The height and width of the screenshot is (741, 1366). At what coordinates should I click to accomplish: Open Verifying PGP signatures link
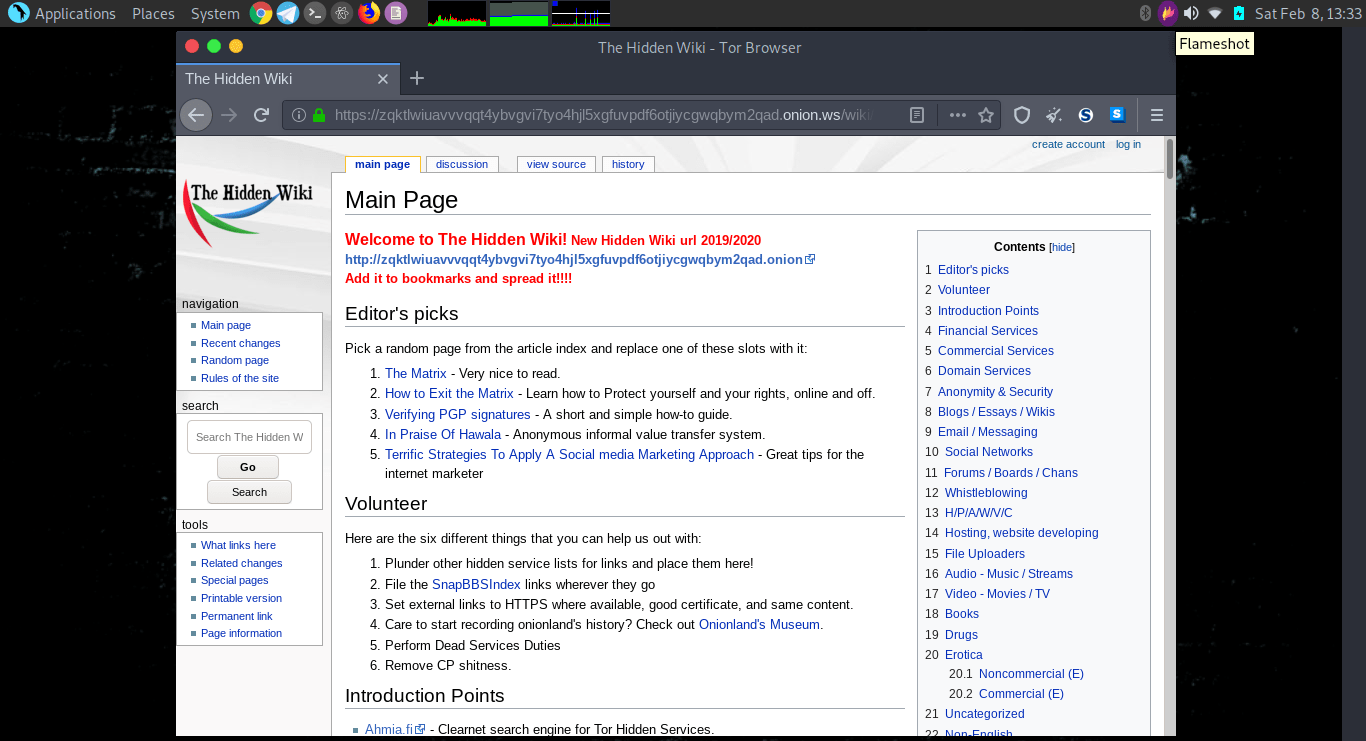coord(458,414)
